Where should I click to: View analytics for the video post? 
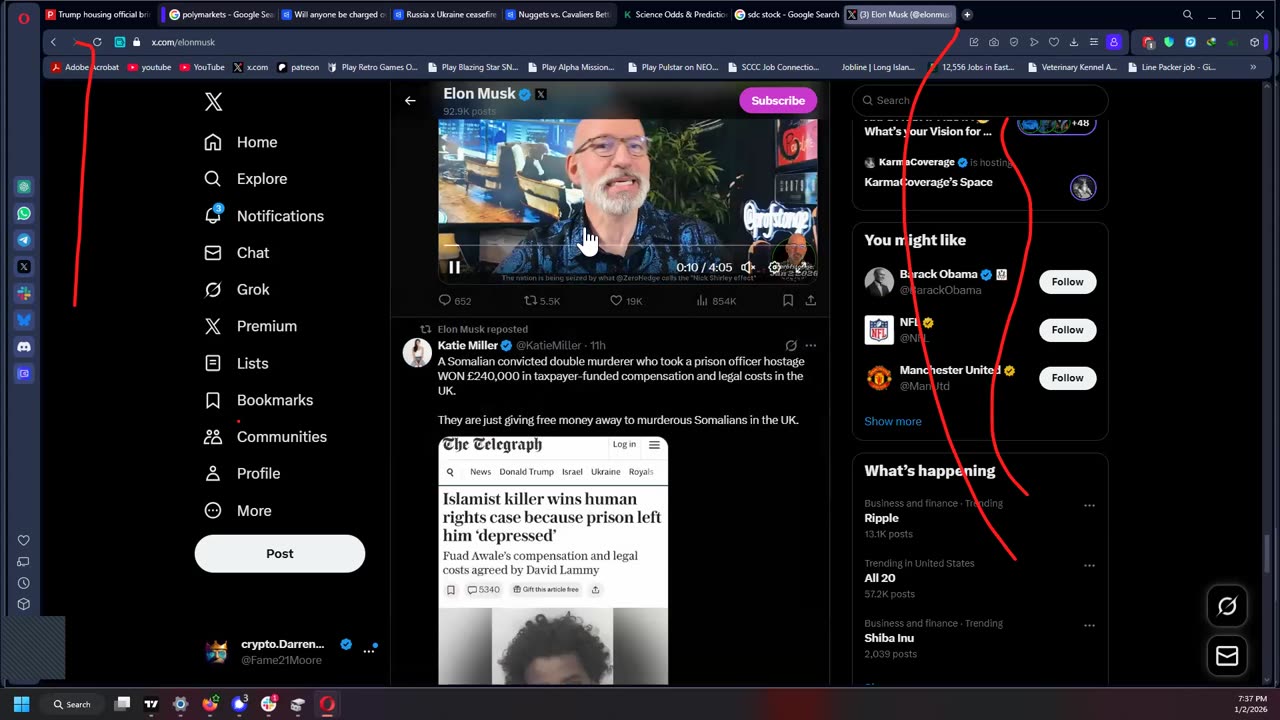pos(715,300)
